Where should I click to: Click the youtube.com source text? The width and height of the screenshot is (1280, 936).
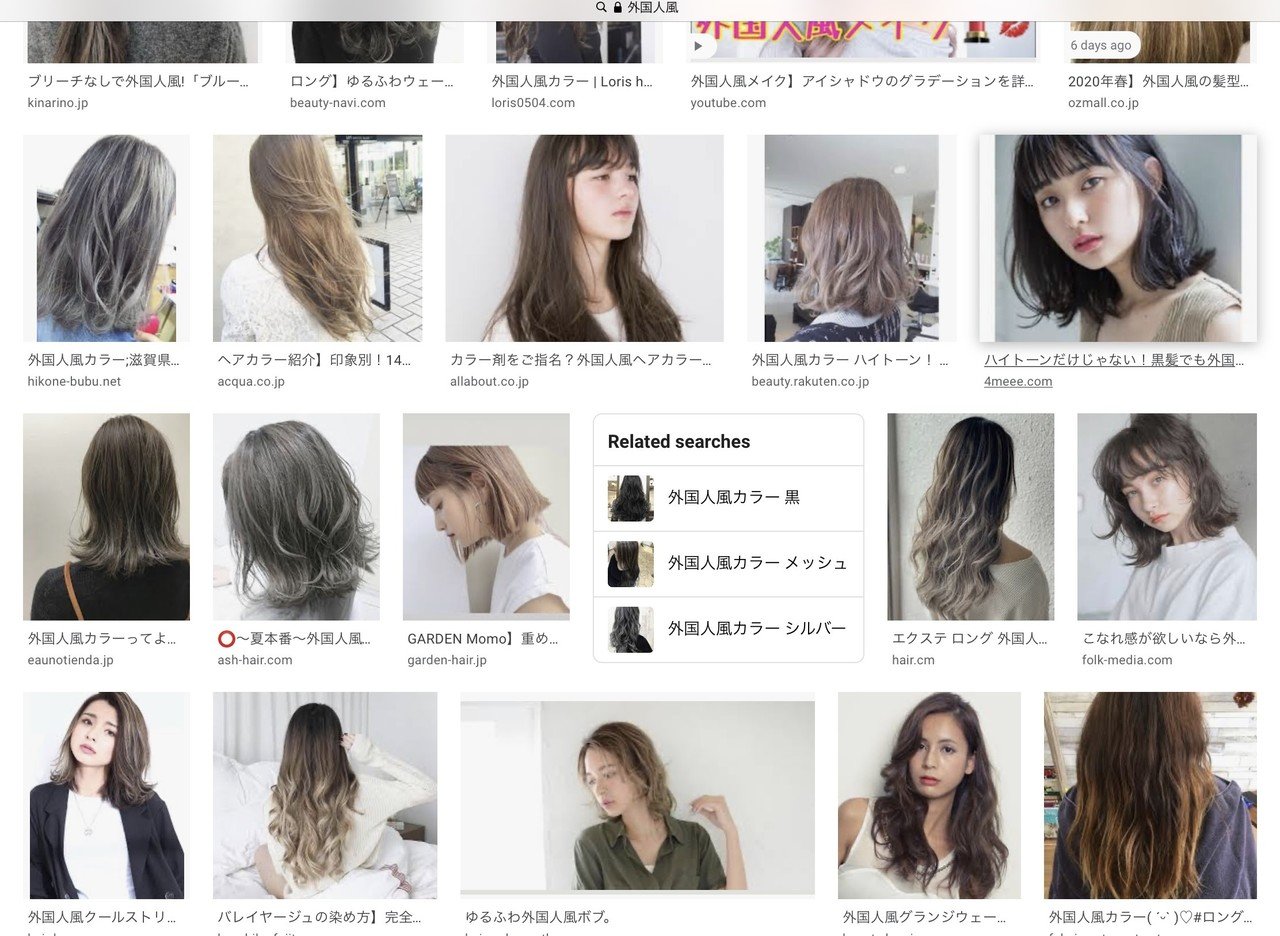(x=728, y=103)
